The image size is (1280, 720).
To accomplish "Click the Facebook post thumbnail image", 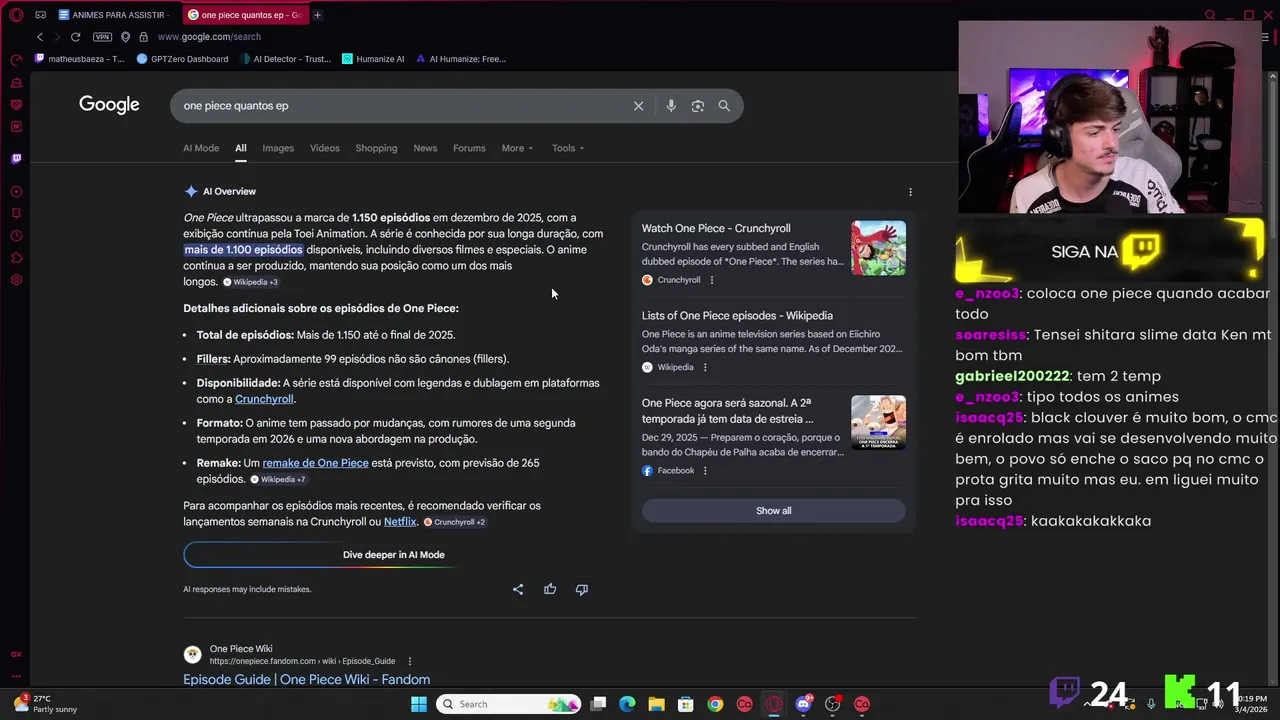I will [x=878, y=423].
